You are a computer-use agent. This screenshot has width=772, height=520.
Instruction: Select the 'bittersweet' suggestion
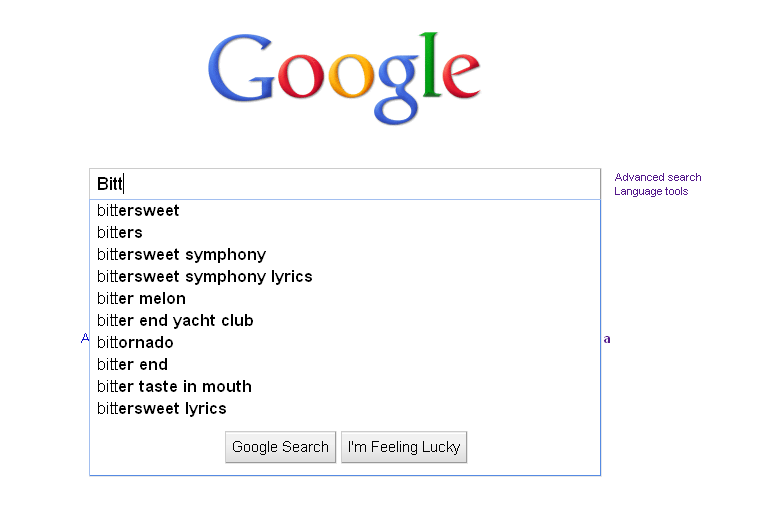[345, 211]
